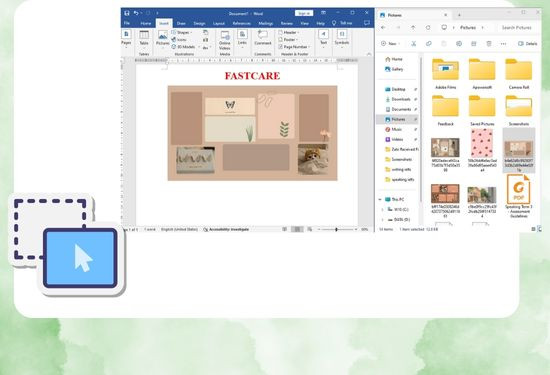This screenshot has width=550, height=375.
Task: Open the Footer dropdown
Action: coord(288,40)
